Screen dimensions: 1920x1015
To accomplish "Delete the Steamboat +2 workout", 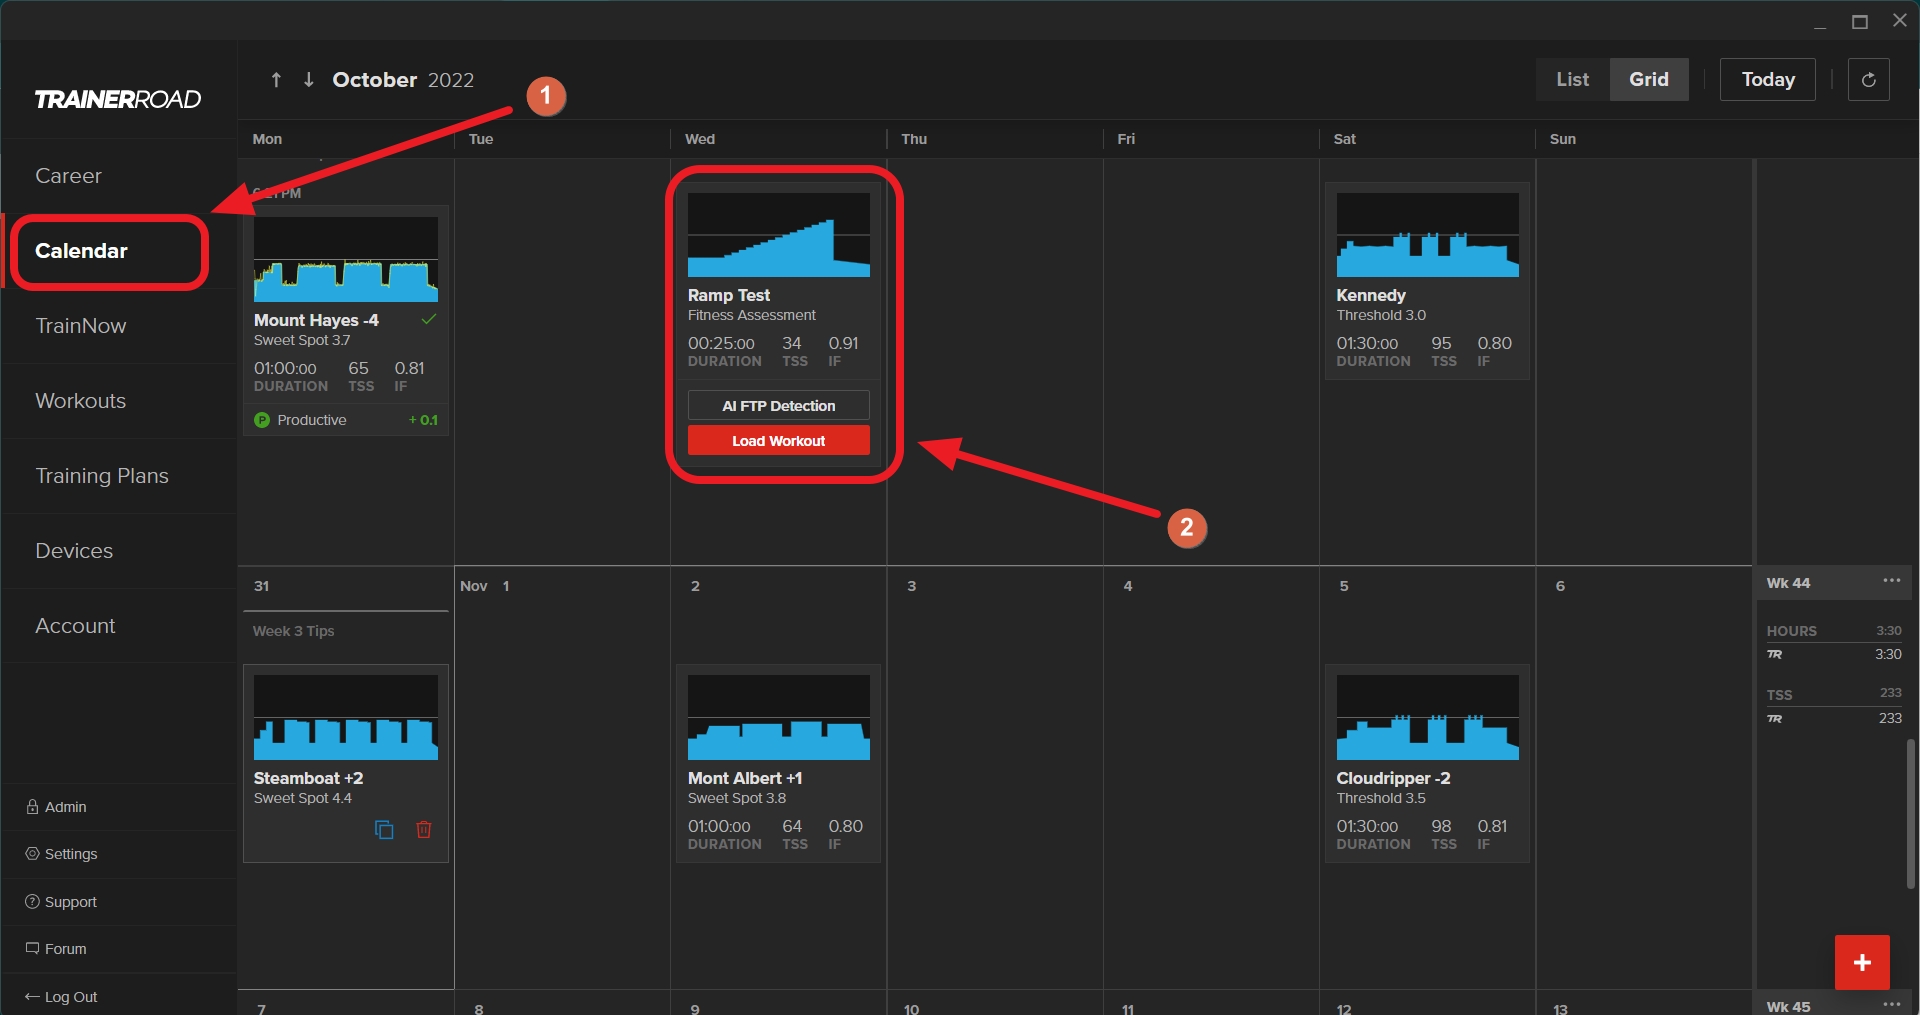I will 424,830.
